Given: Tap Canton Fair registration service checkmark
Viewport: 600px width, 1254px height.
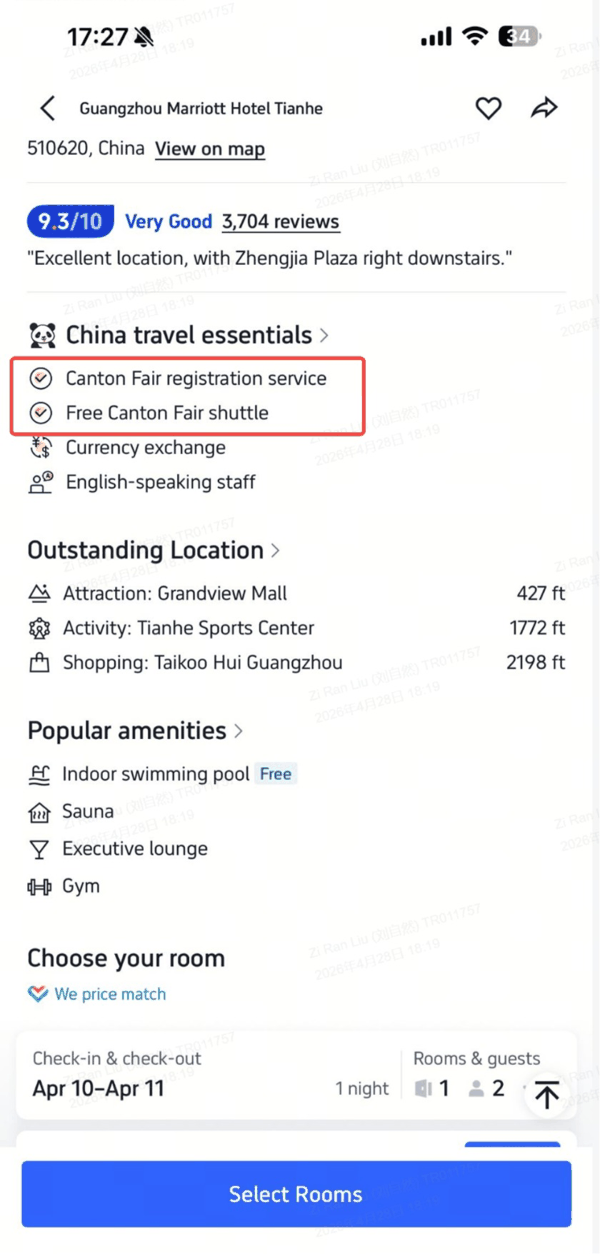Looking at the screenshot, I should click(x=41, y=379).
